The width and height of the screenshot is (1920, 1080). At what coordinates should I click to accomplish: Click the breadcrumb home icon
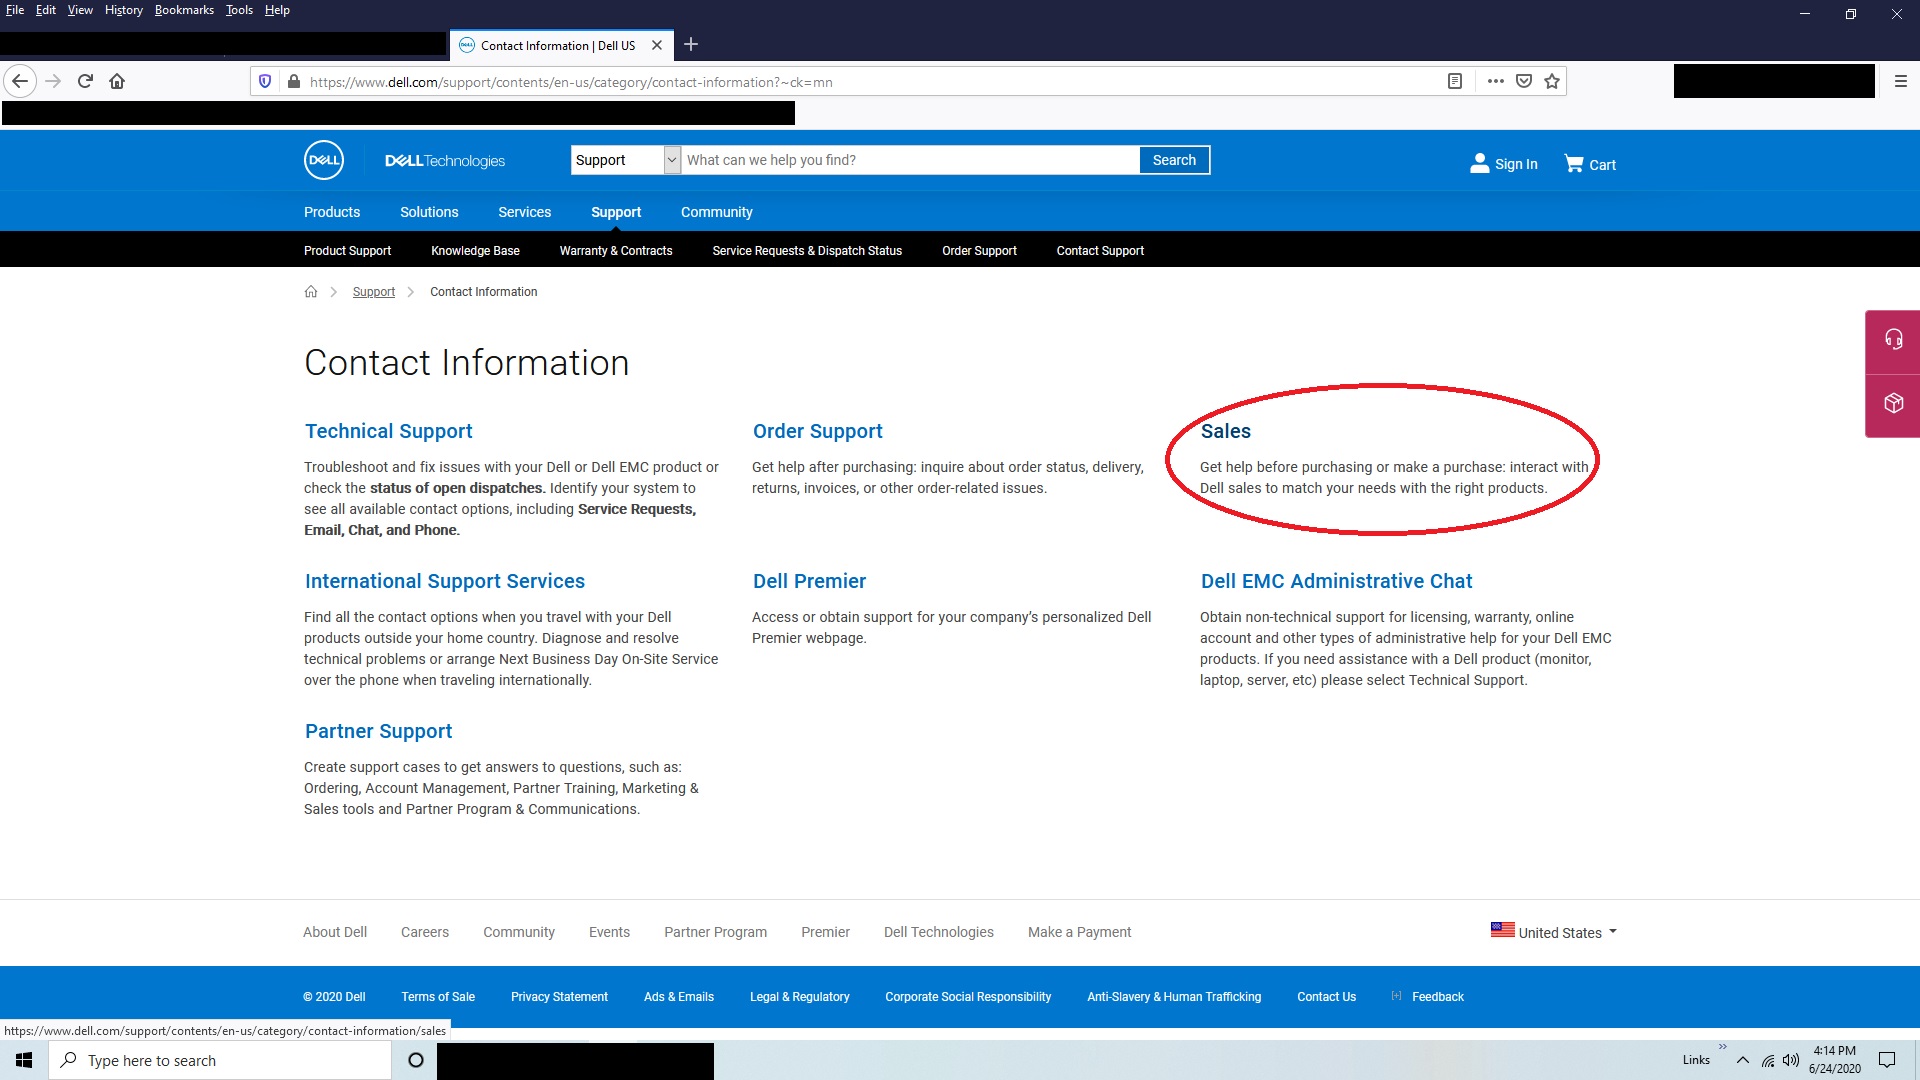(311, 292)
